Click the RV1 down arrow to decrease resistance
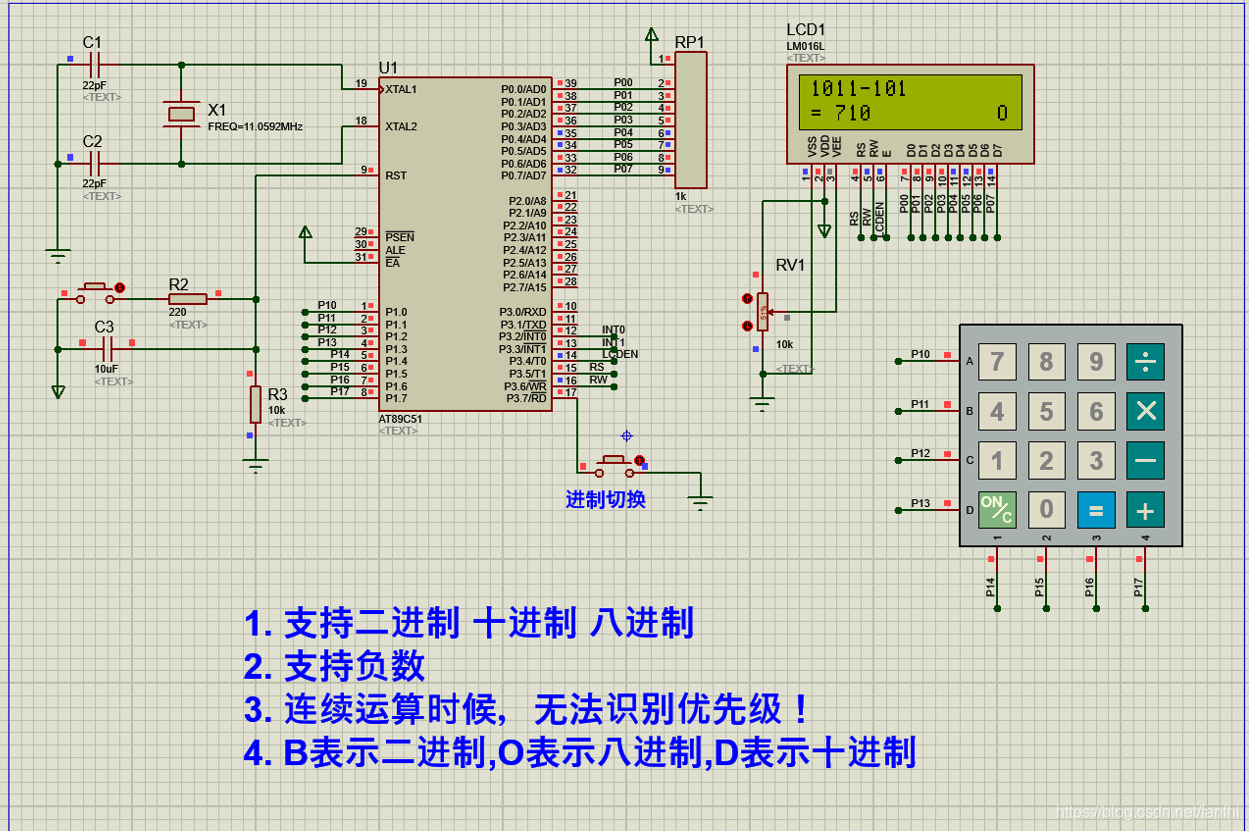Image resolution: width=1249 pixels, height=831 pixels. tap(747, 325)
